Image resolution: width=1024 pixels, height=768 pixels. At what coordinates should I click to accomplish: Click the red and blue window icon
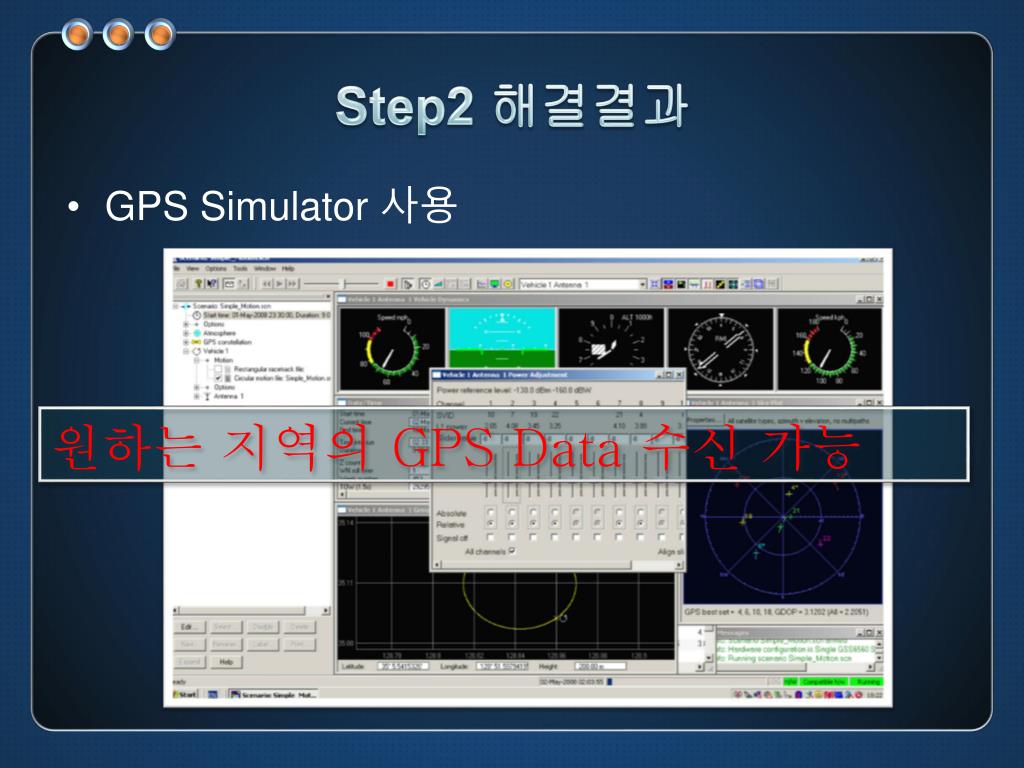(x=668, y=284)
